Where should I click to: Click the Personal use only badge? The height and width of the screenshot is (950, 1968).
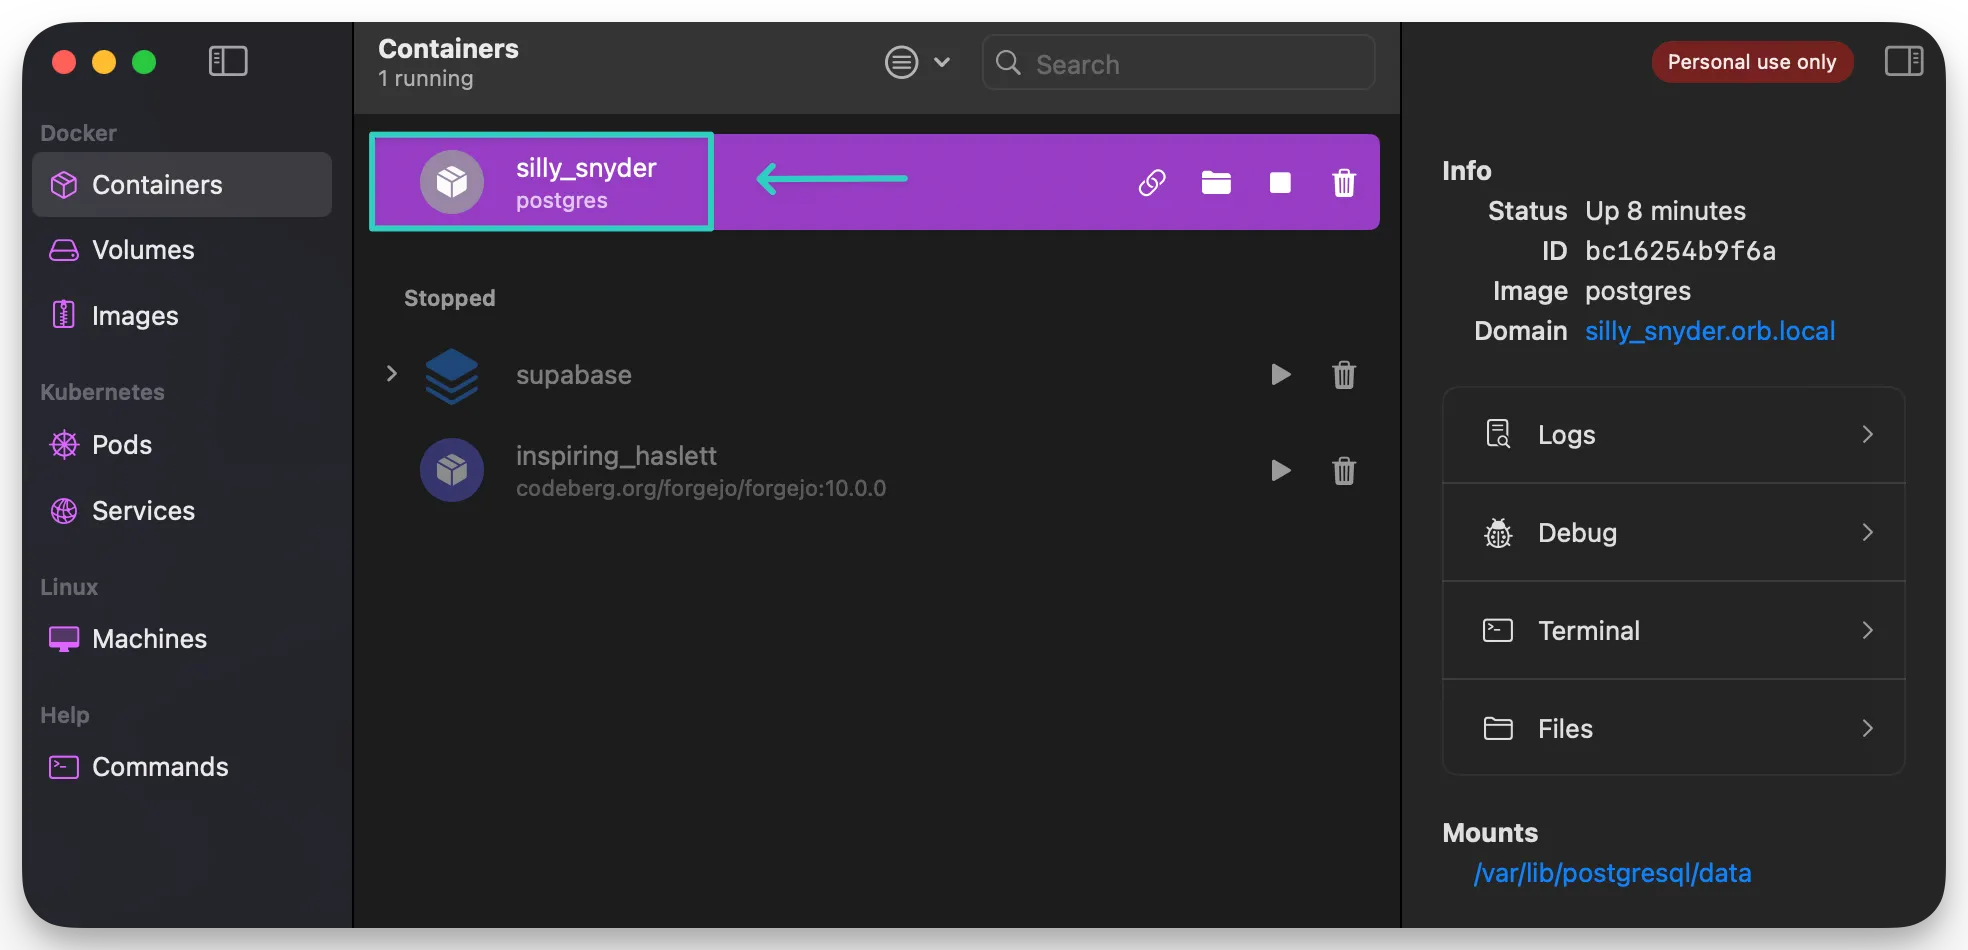[x=1752, y=62]
